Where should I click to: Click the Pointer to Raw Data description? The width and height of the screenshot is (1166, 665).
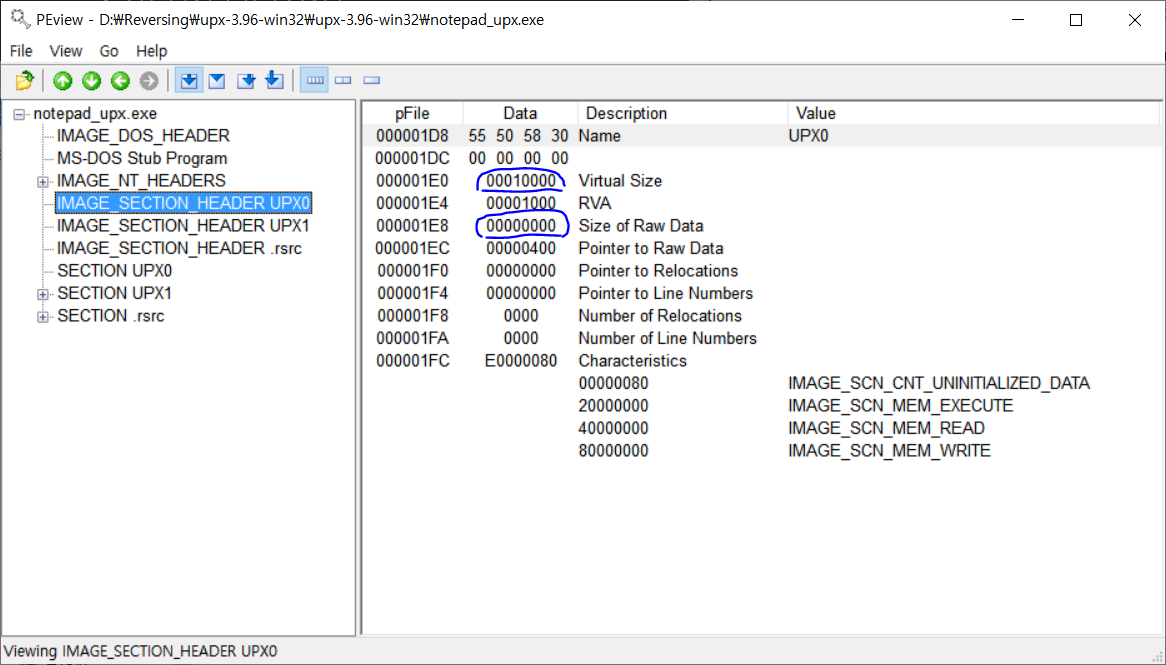(651, 248)
